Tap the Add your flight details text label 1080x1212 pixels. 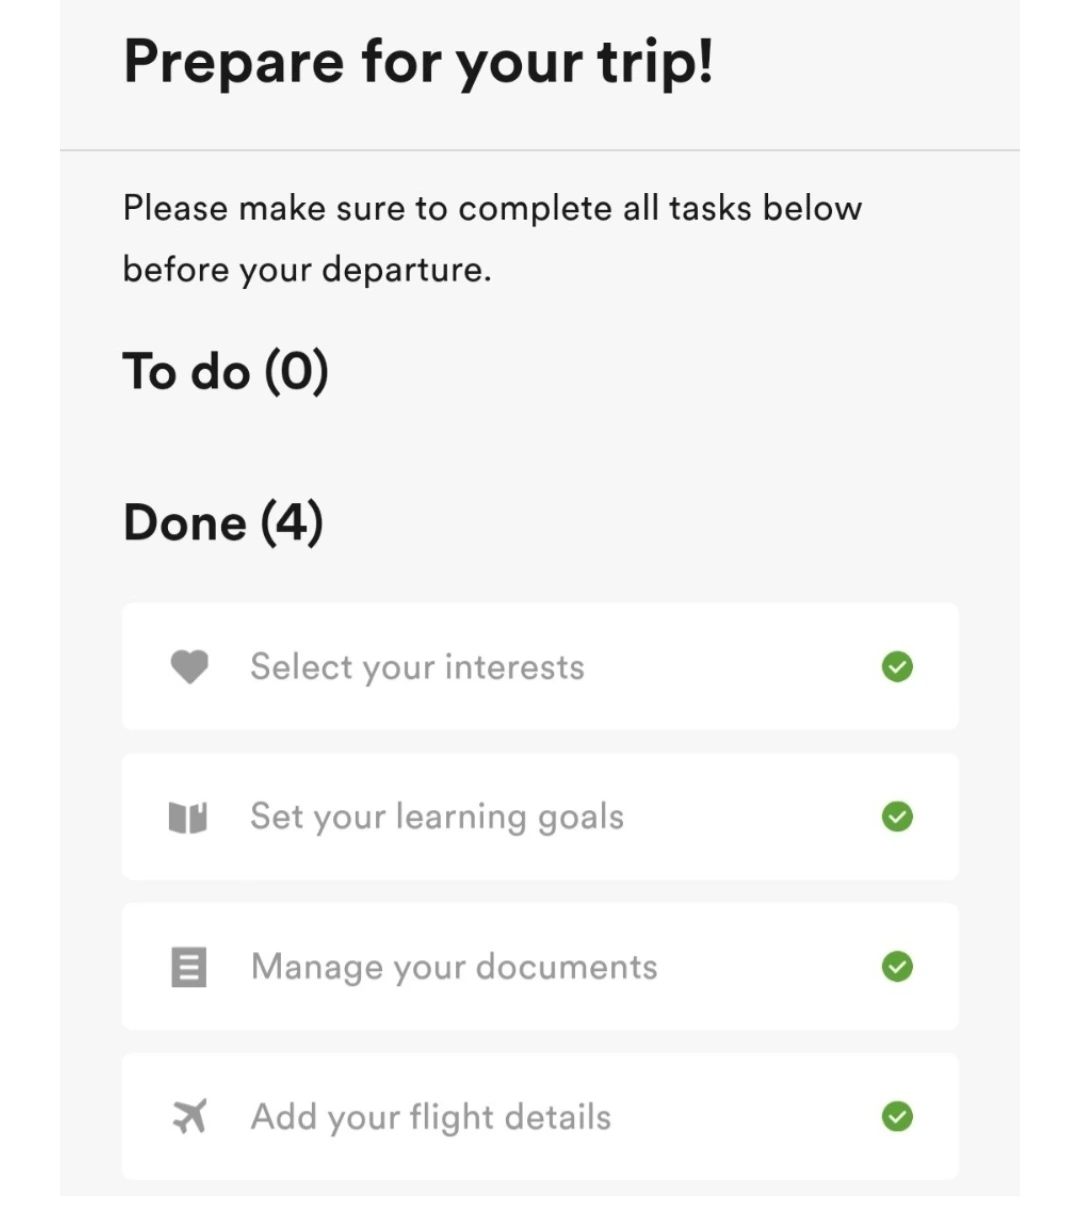(431, 1116)
